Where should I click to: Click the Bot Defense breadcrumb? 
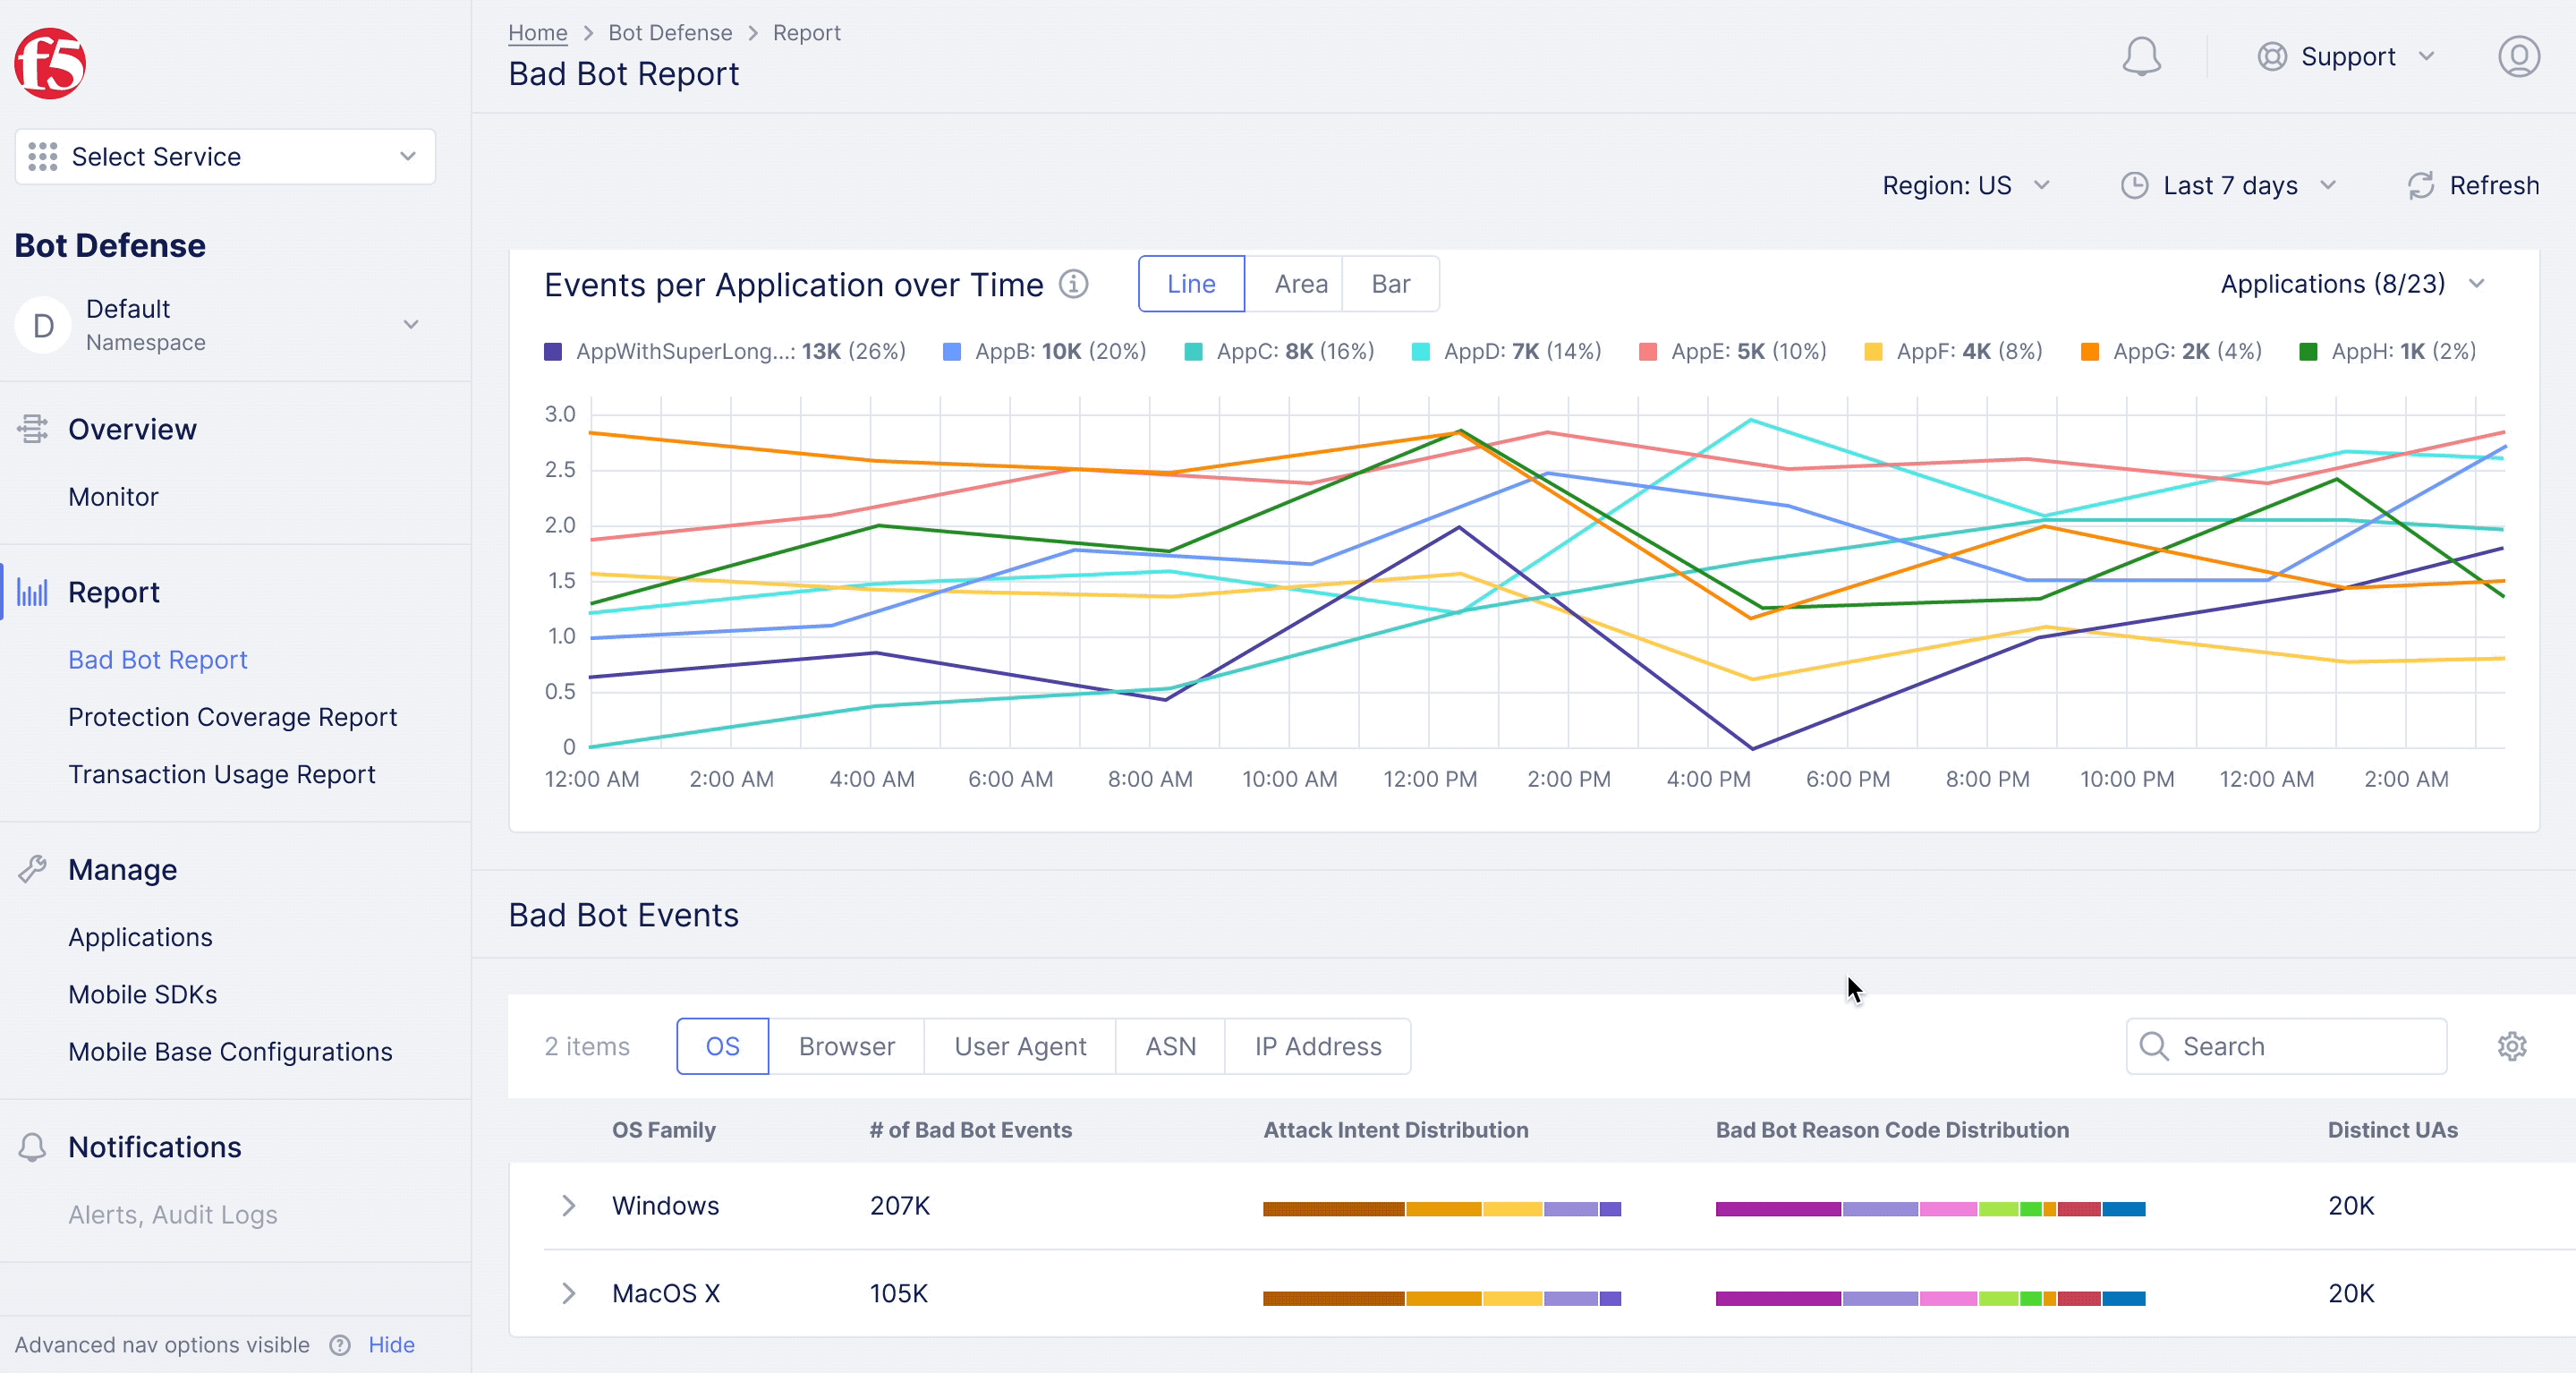click(x=670, y=33)
